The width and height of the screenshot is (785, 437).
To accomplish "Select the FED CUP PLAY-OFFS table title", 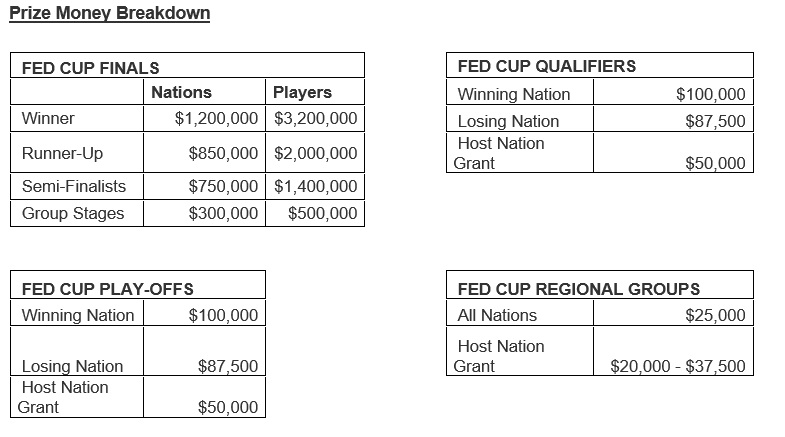I will (107, 290).
